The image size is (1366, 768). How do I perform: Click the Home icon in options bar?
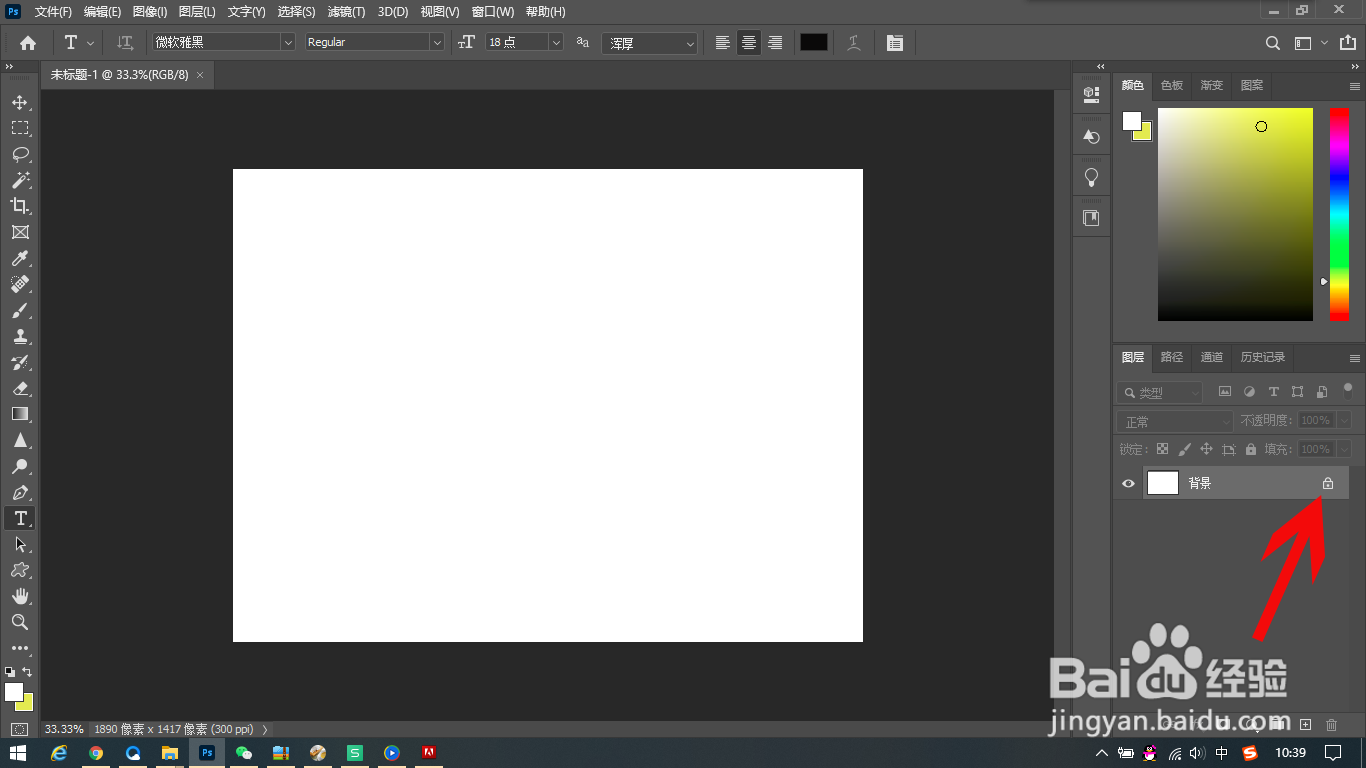28,43
